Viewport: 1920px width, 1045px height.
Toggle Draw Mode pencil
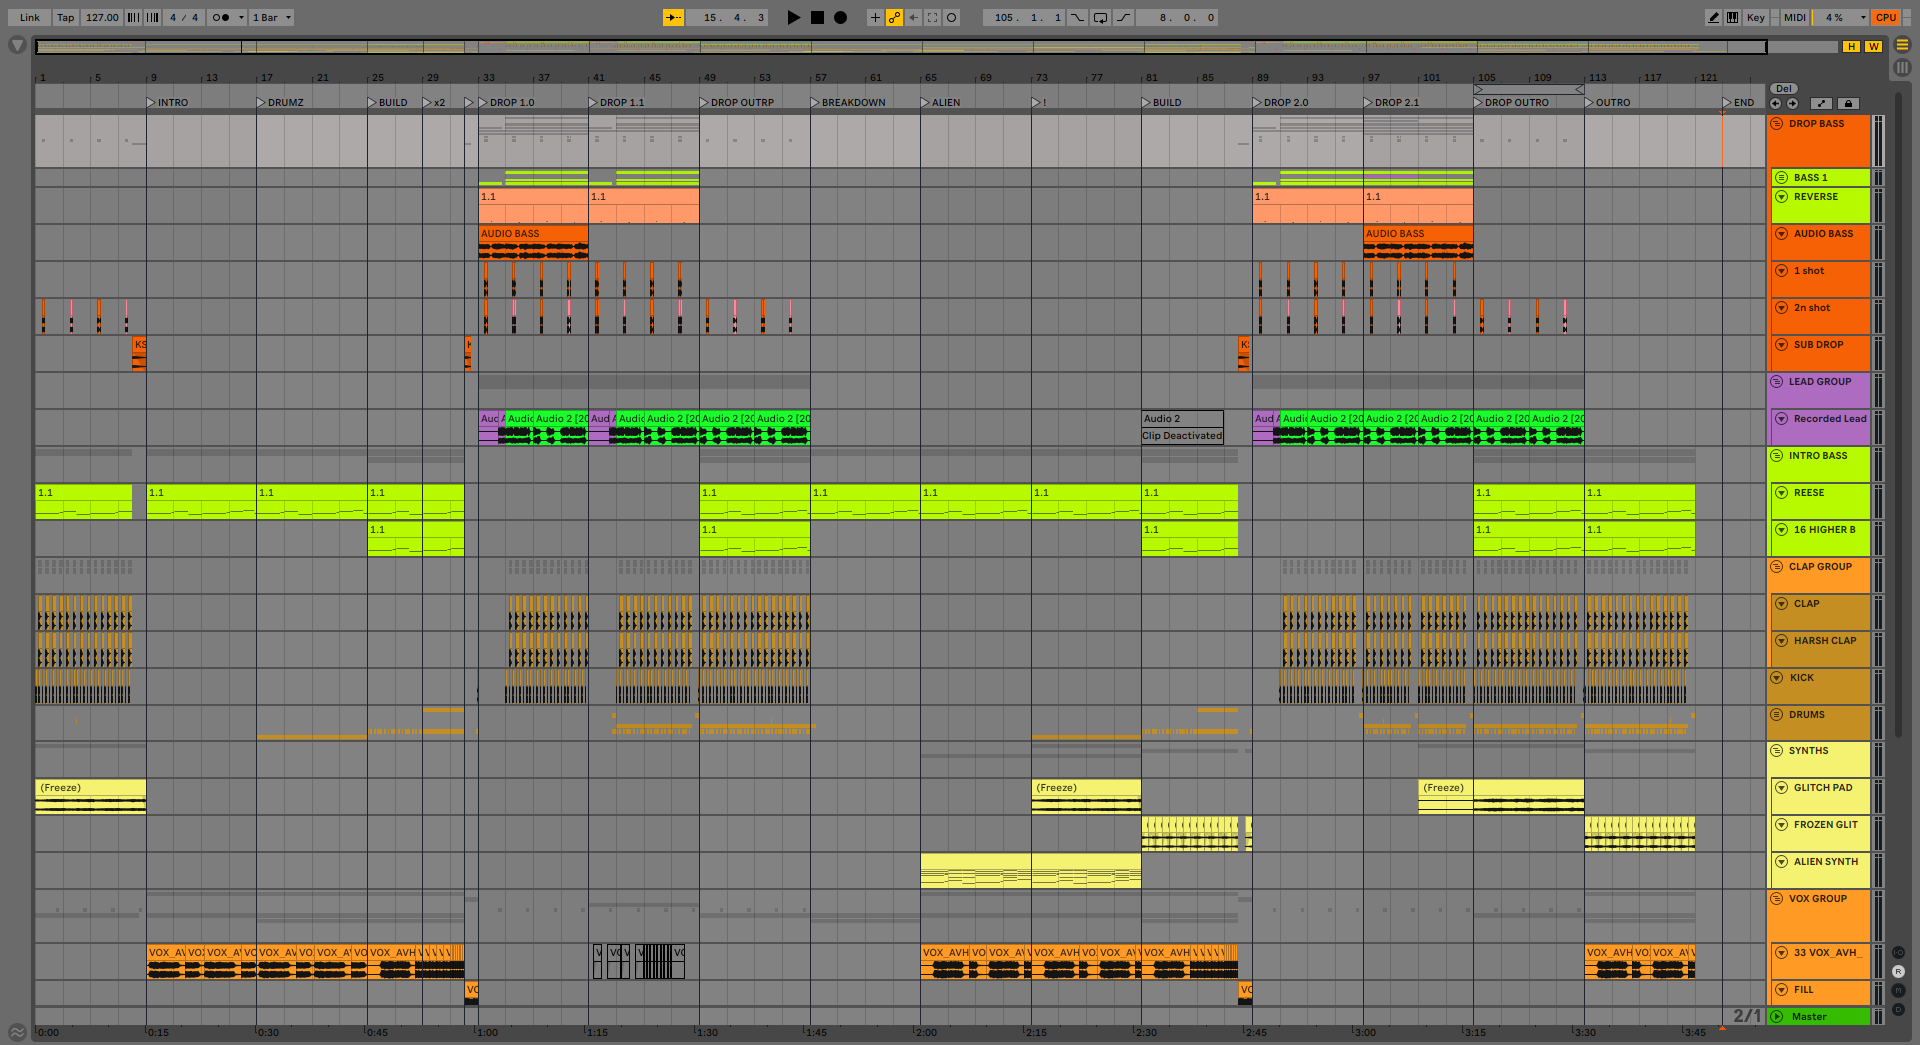click(1714, 17)
